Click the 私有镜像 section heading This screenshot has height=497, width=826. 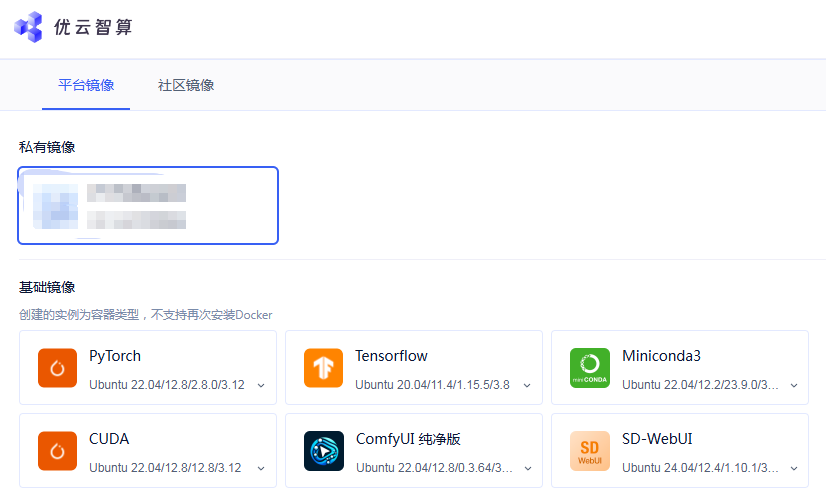pyautogui.click(x=47, y=147)
